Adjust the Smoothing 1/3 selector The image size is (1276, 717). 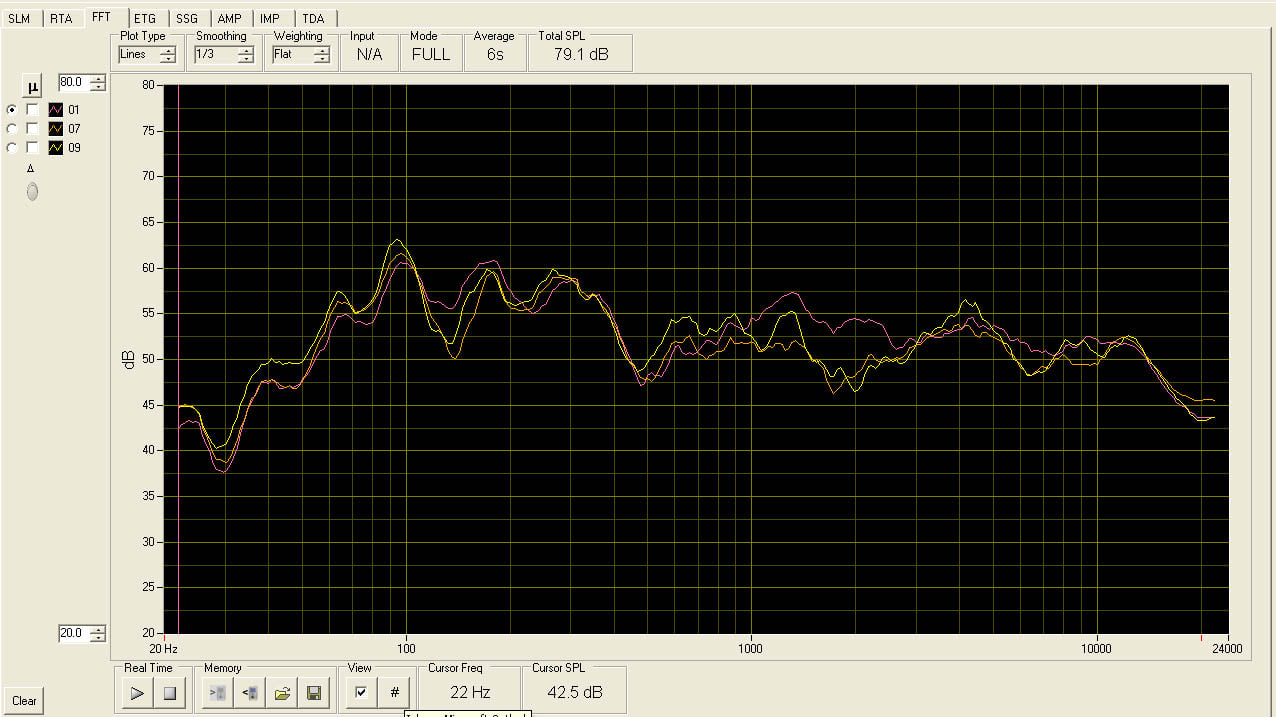[245, 55]
